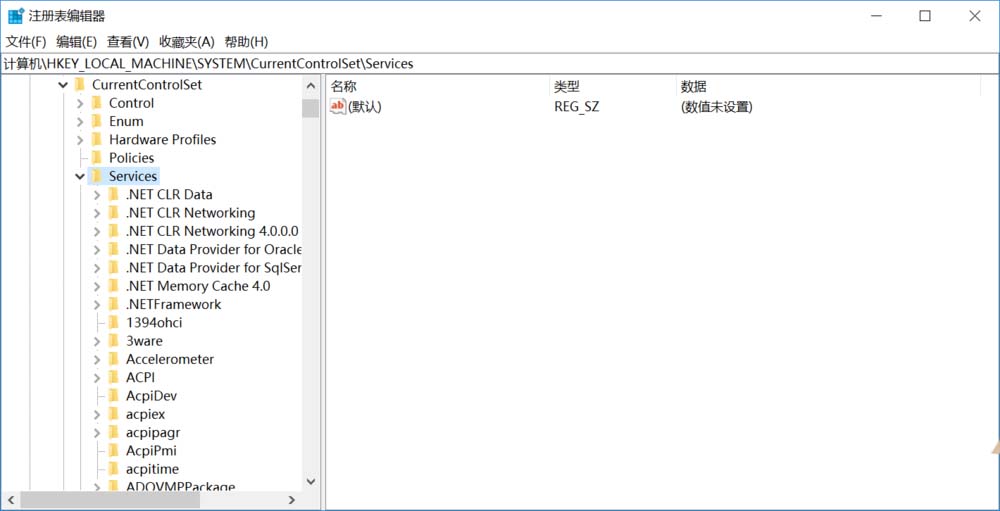The image size is (1000, 511).
Task: Expand the Control key
Action: (80, 103)
